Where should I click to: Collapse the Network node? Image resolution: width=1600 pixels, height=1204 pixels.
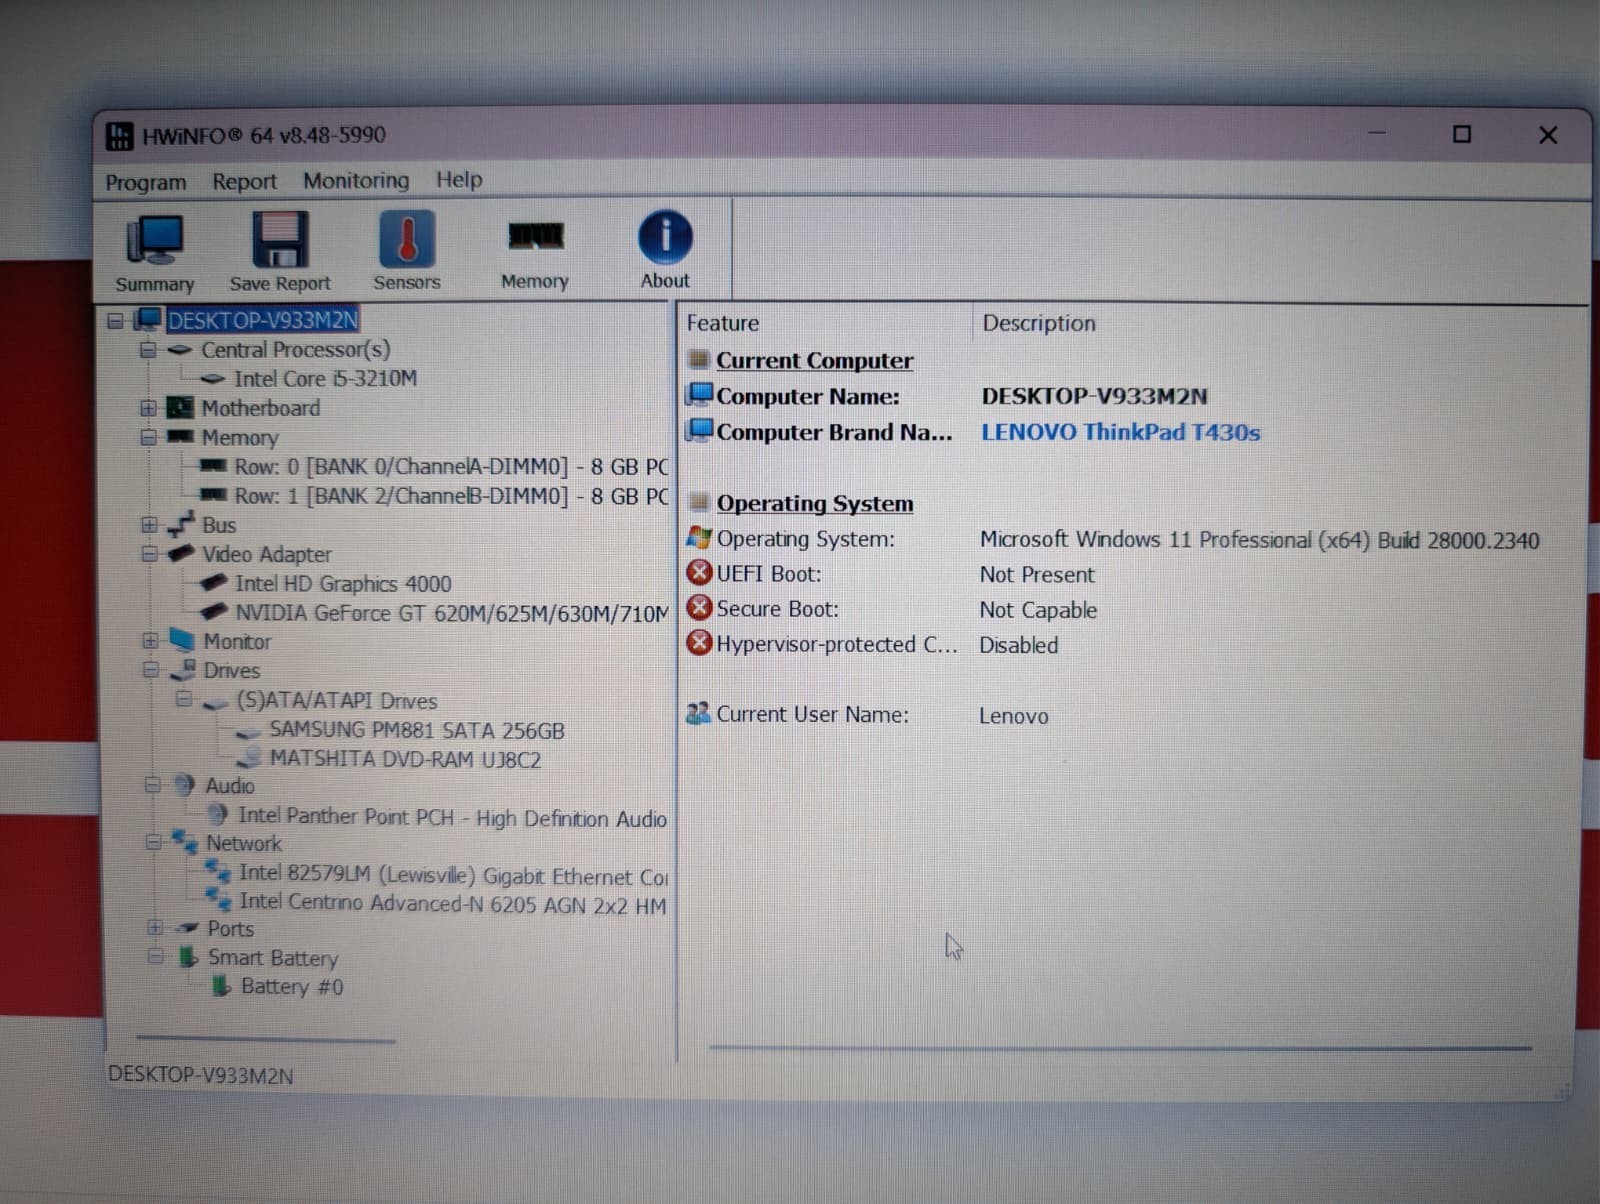coord(153,843)
